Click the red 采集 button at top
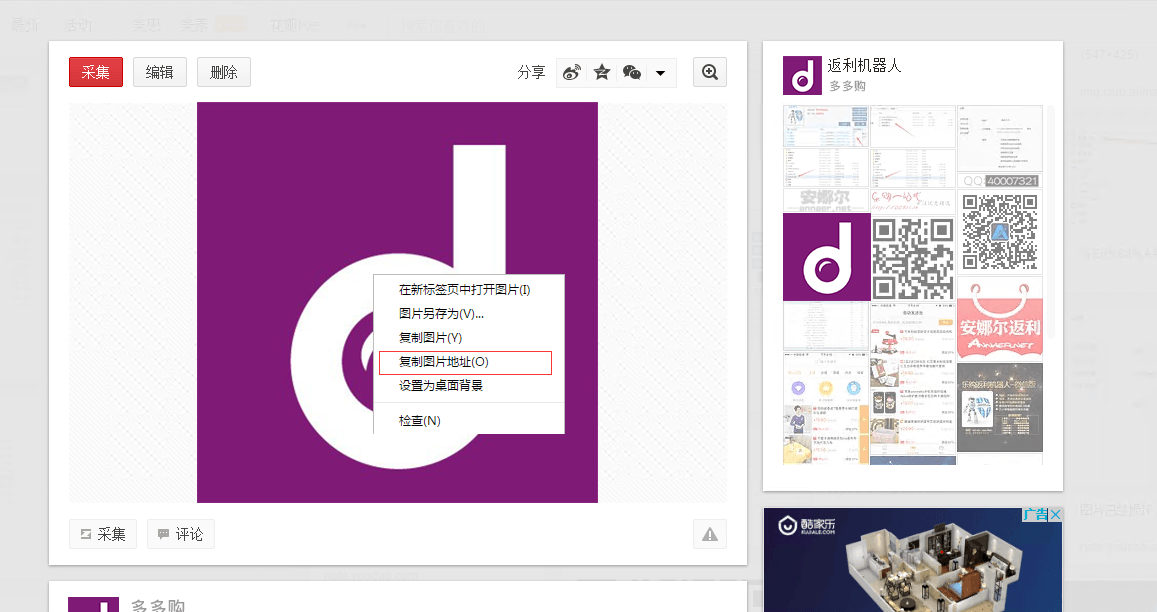This screenshot has width=1157, height=612. click(96, 72)
